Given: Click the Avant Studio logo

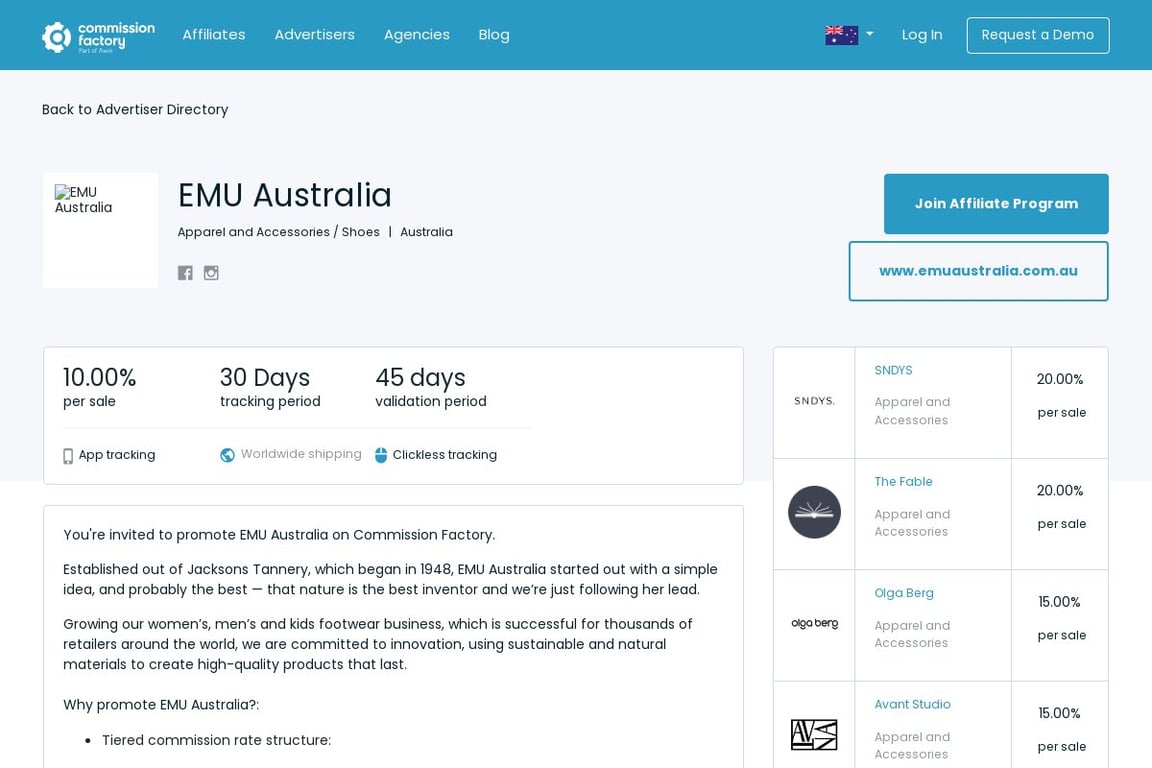Looking at the screenshot, I should coord(814,735).
